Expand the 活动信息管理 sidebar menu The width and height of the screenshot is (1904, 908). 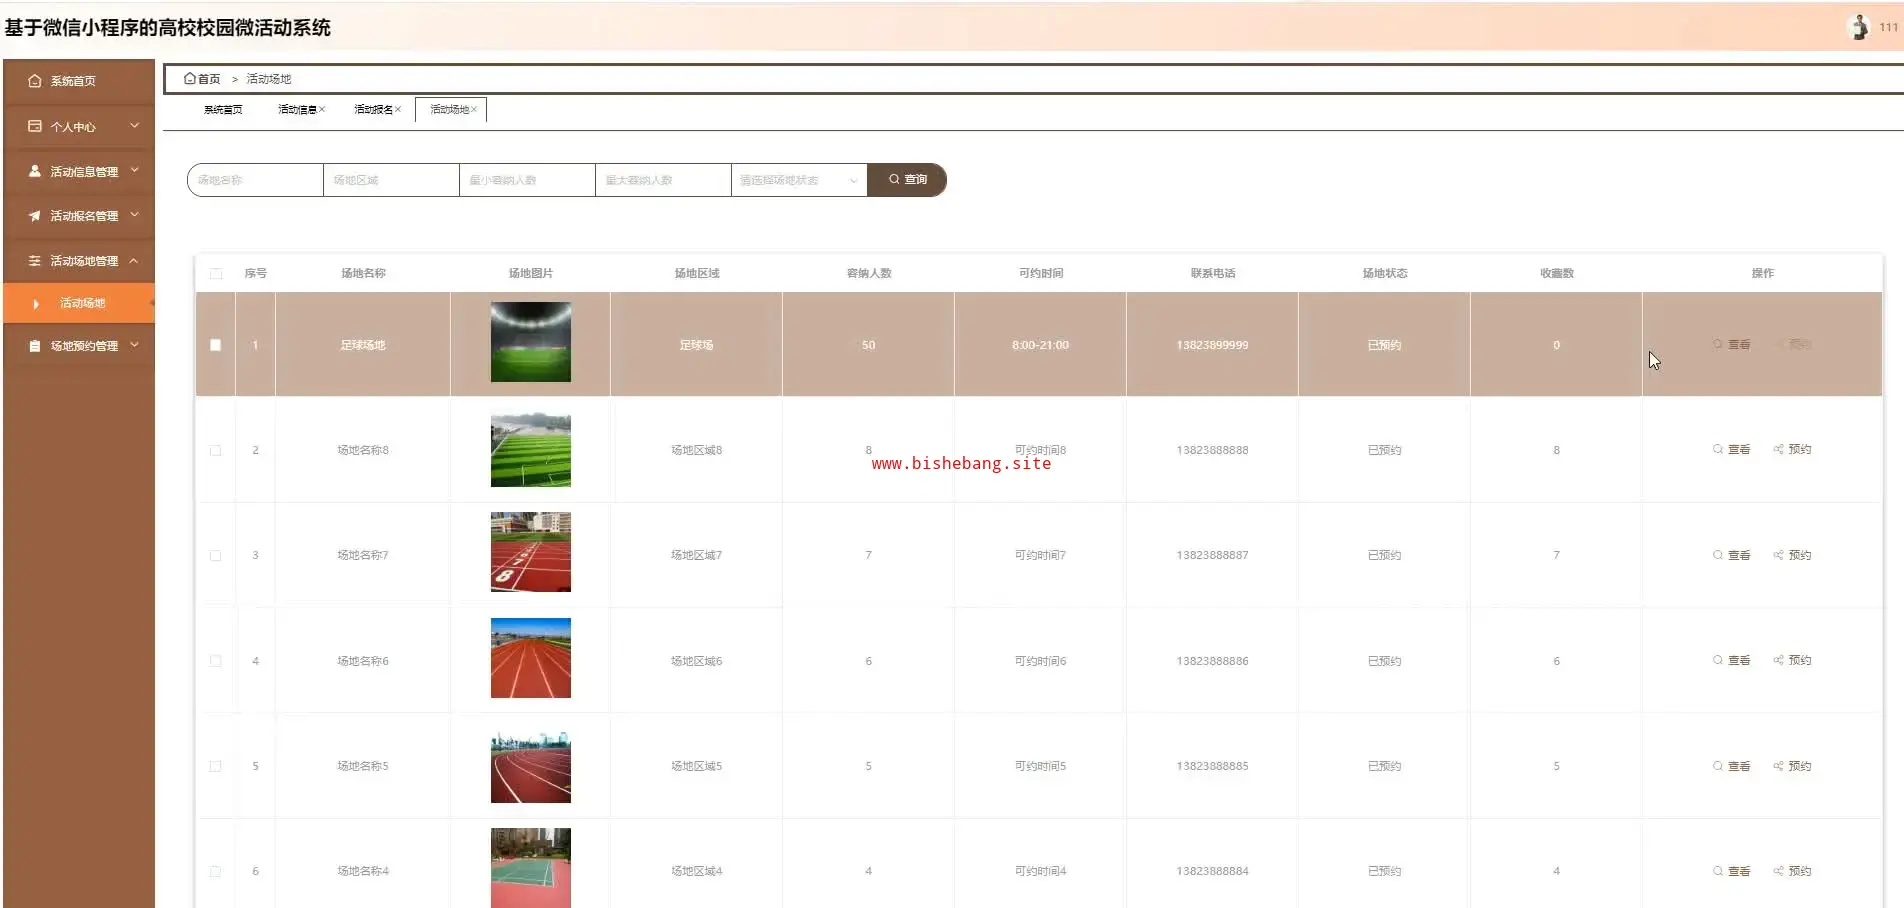point(79,171)
